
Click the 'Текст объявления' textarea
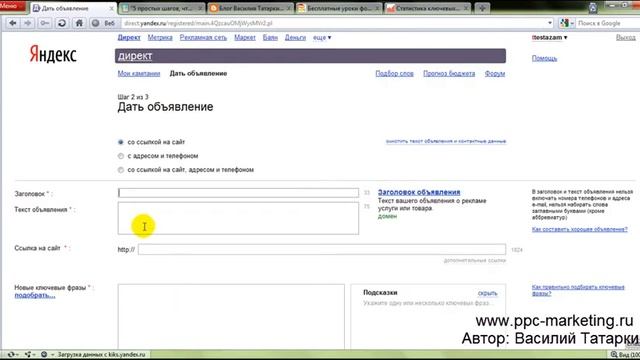(x=238, y=218)
